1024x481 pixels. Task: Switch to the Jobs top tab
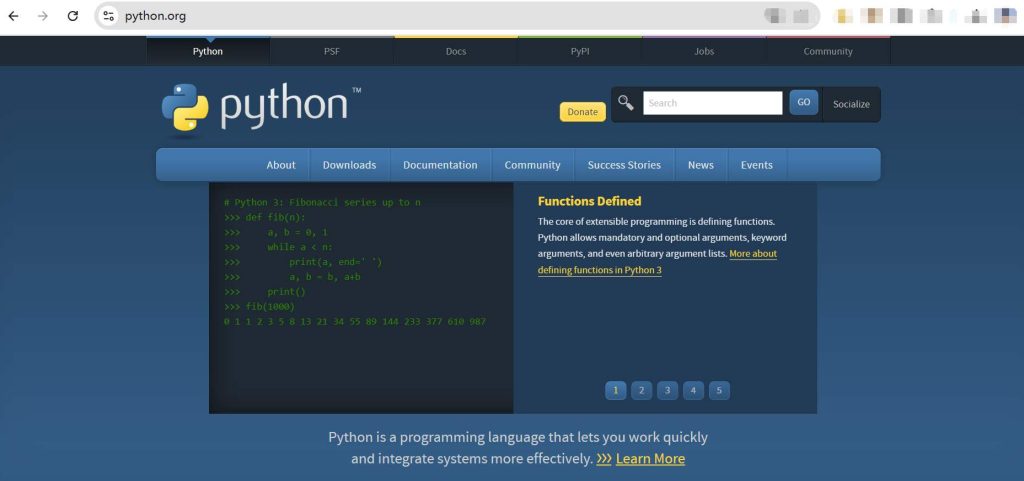point(704,52)
